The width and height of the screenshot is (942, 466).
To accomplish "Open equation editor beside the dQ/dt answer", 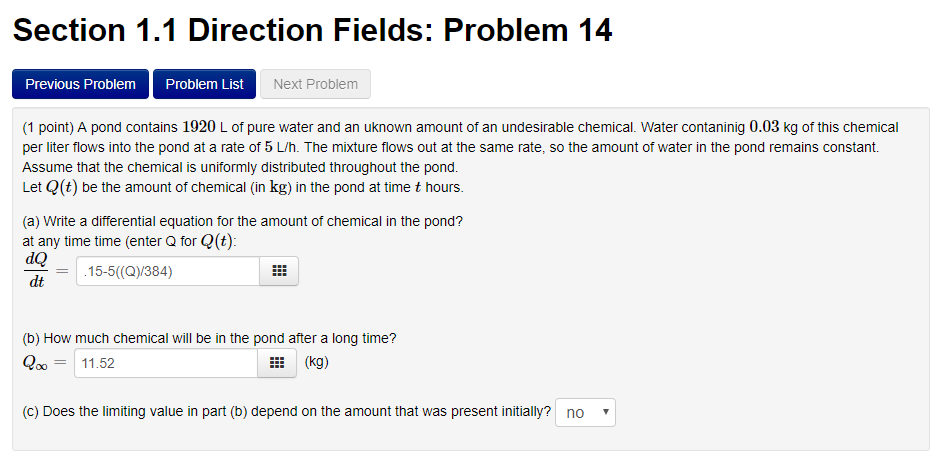I will pos(279,271).
